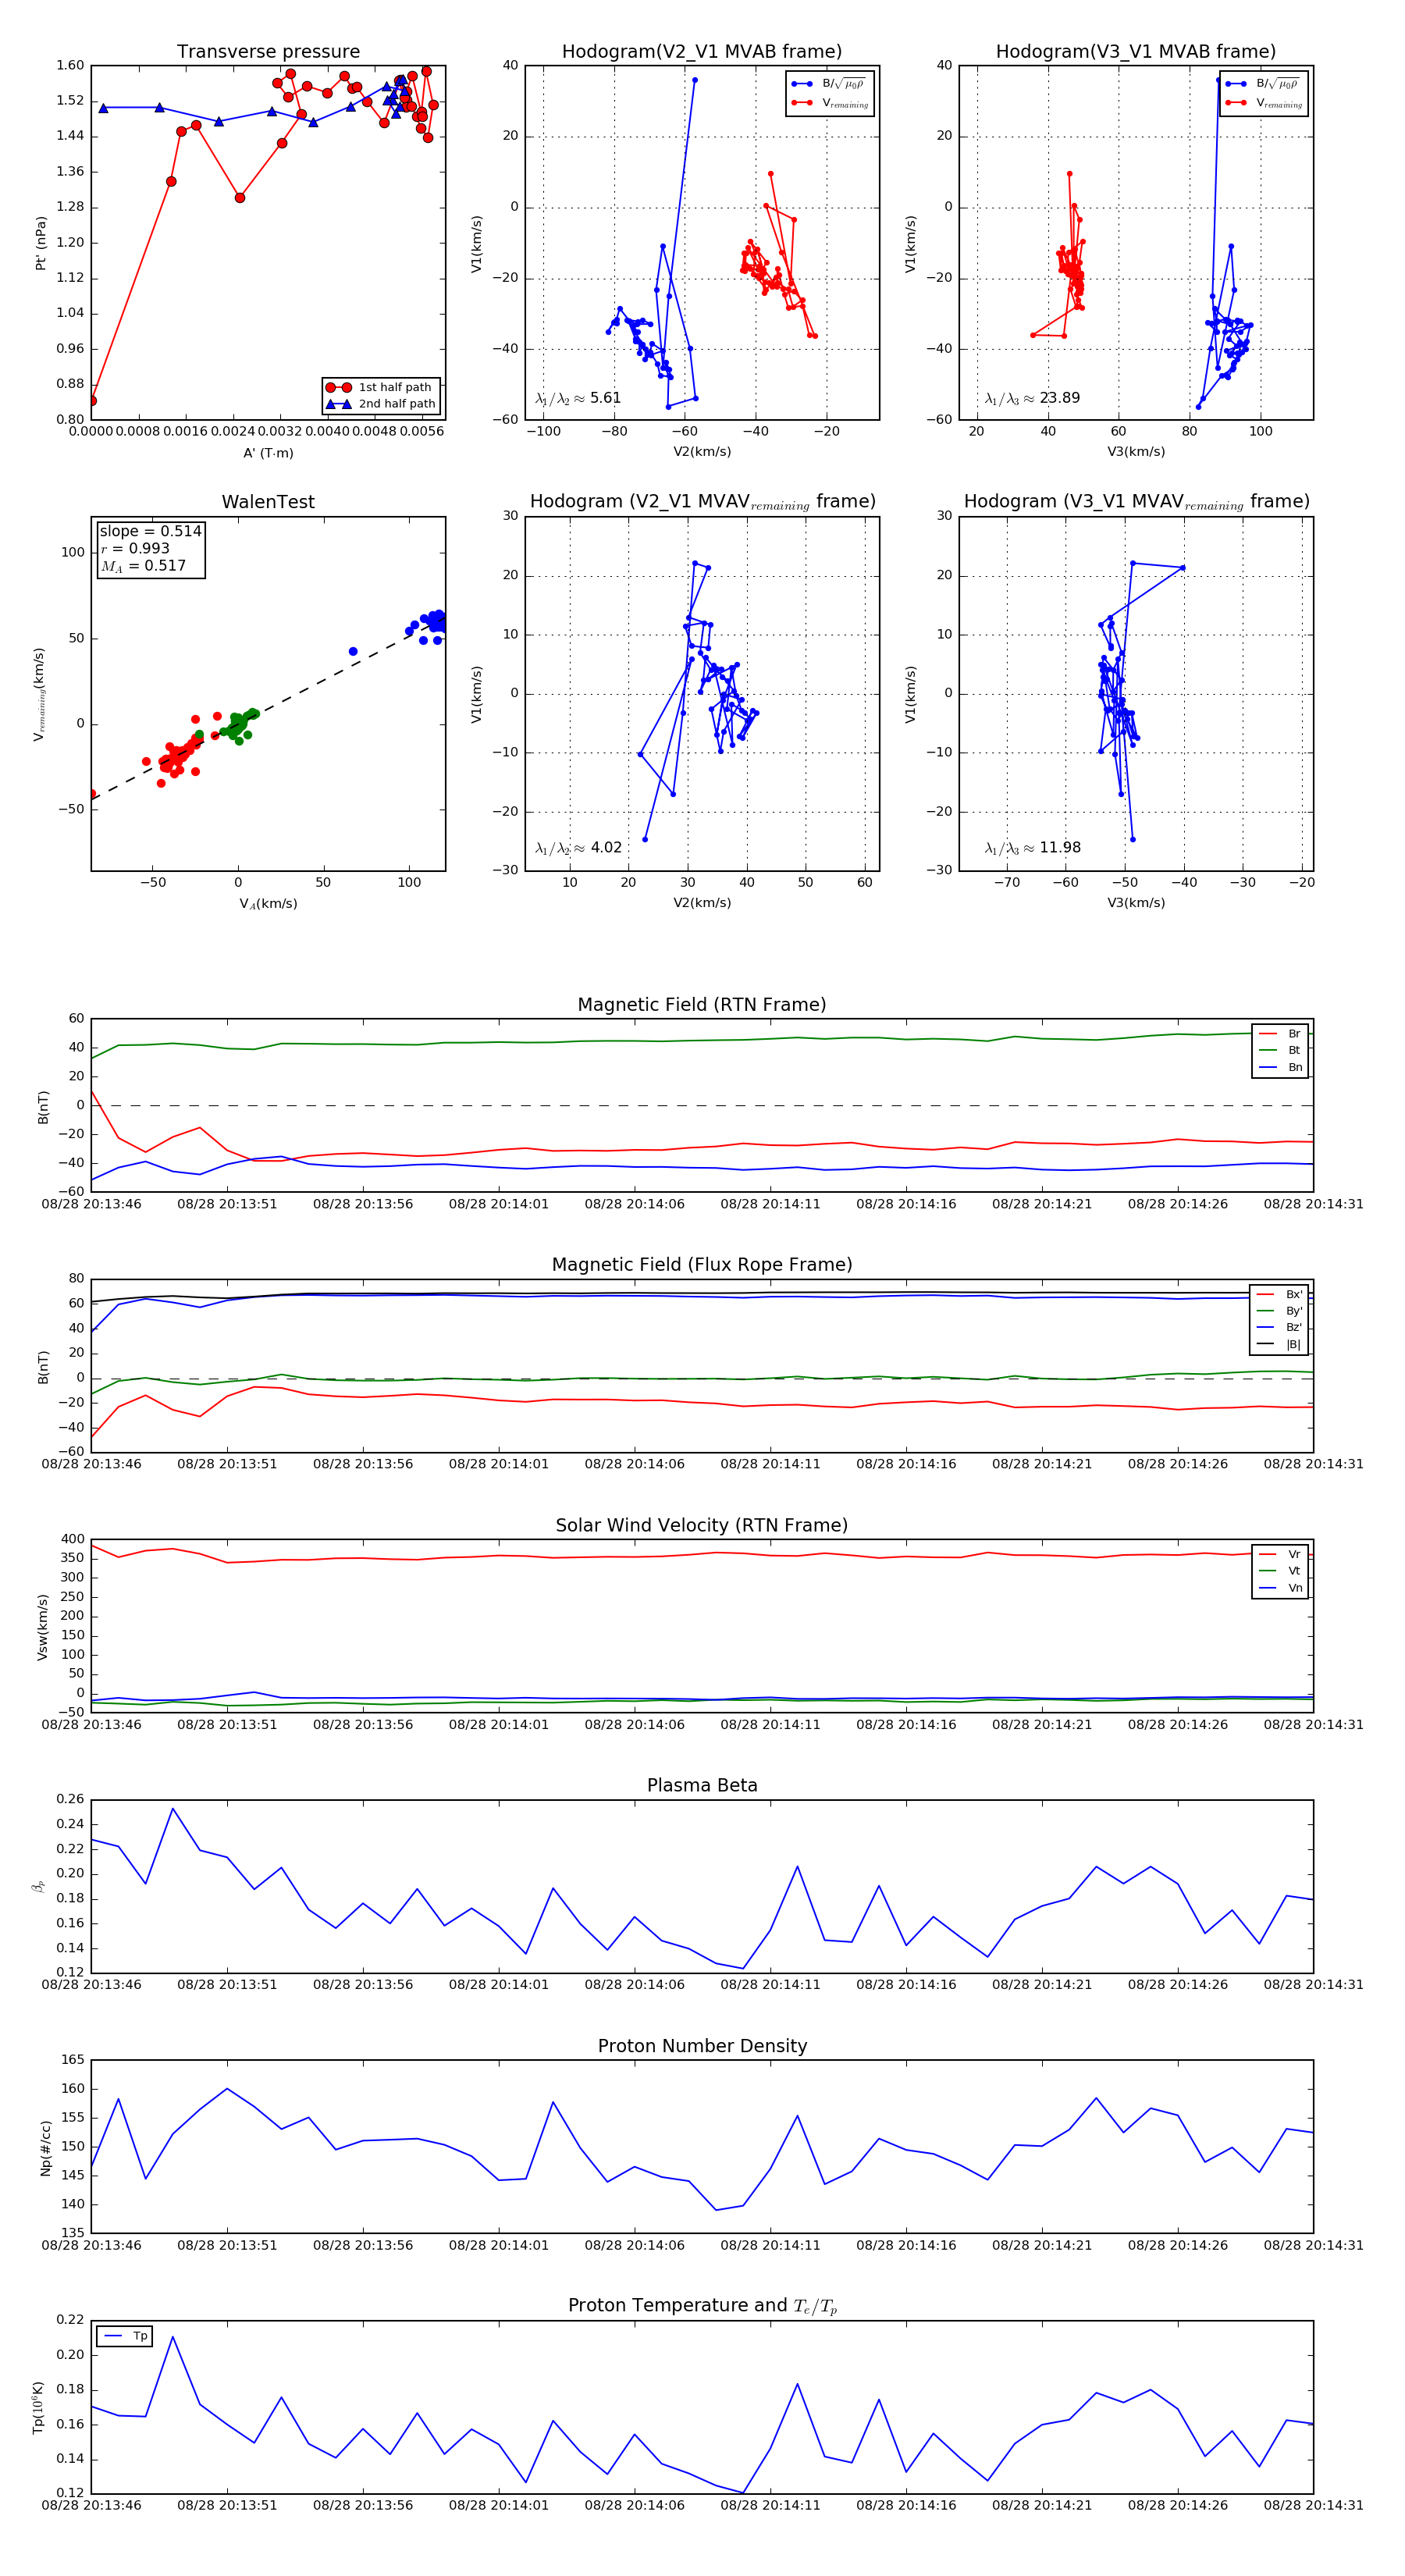This screenshot has height=2576, width=1405.
Task: Click the "λ1/λ2 ≈ 5.61" ratio annotation
Action: pyautogui.click(x=578, y=398)
